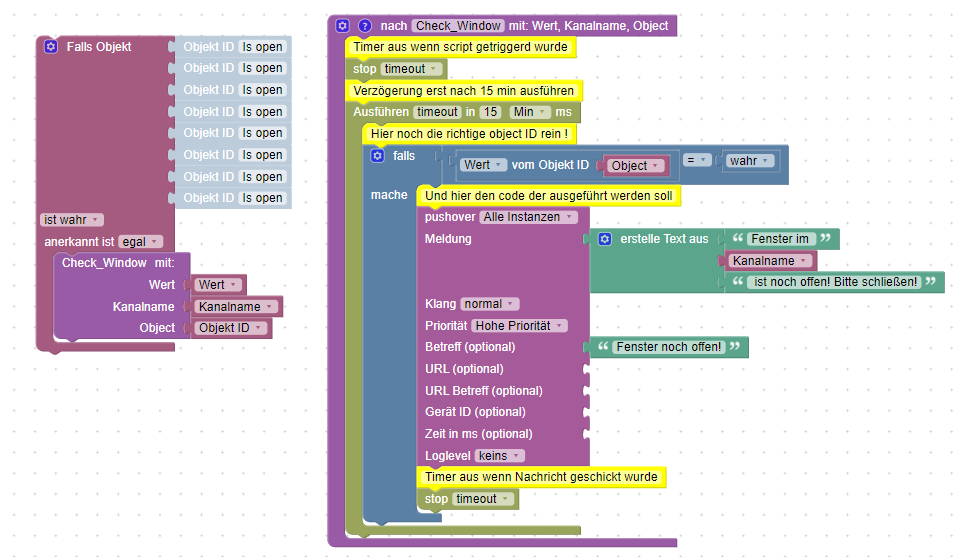This screenshot has width=958, height=557.
Task: Open the 'ist wahr' dropdown
Action: coord(71,220)
